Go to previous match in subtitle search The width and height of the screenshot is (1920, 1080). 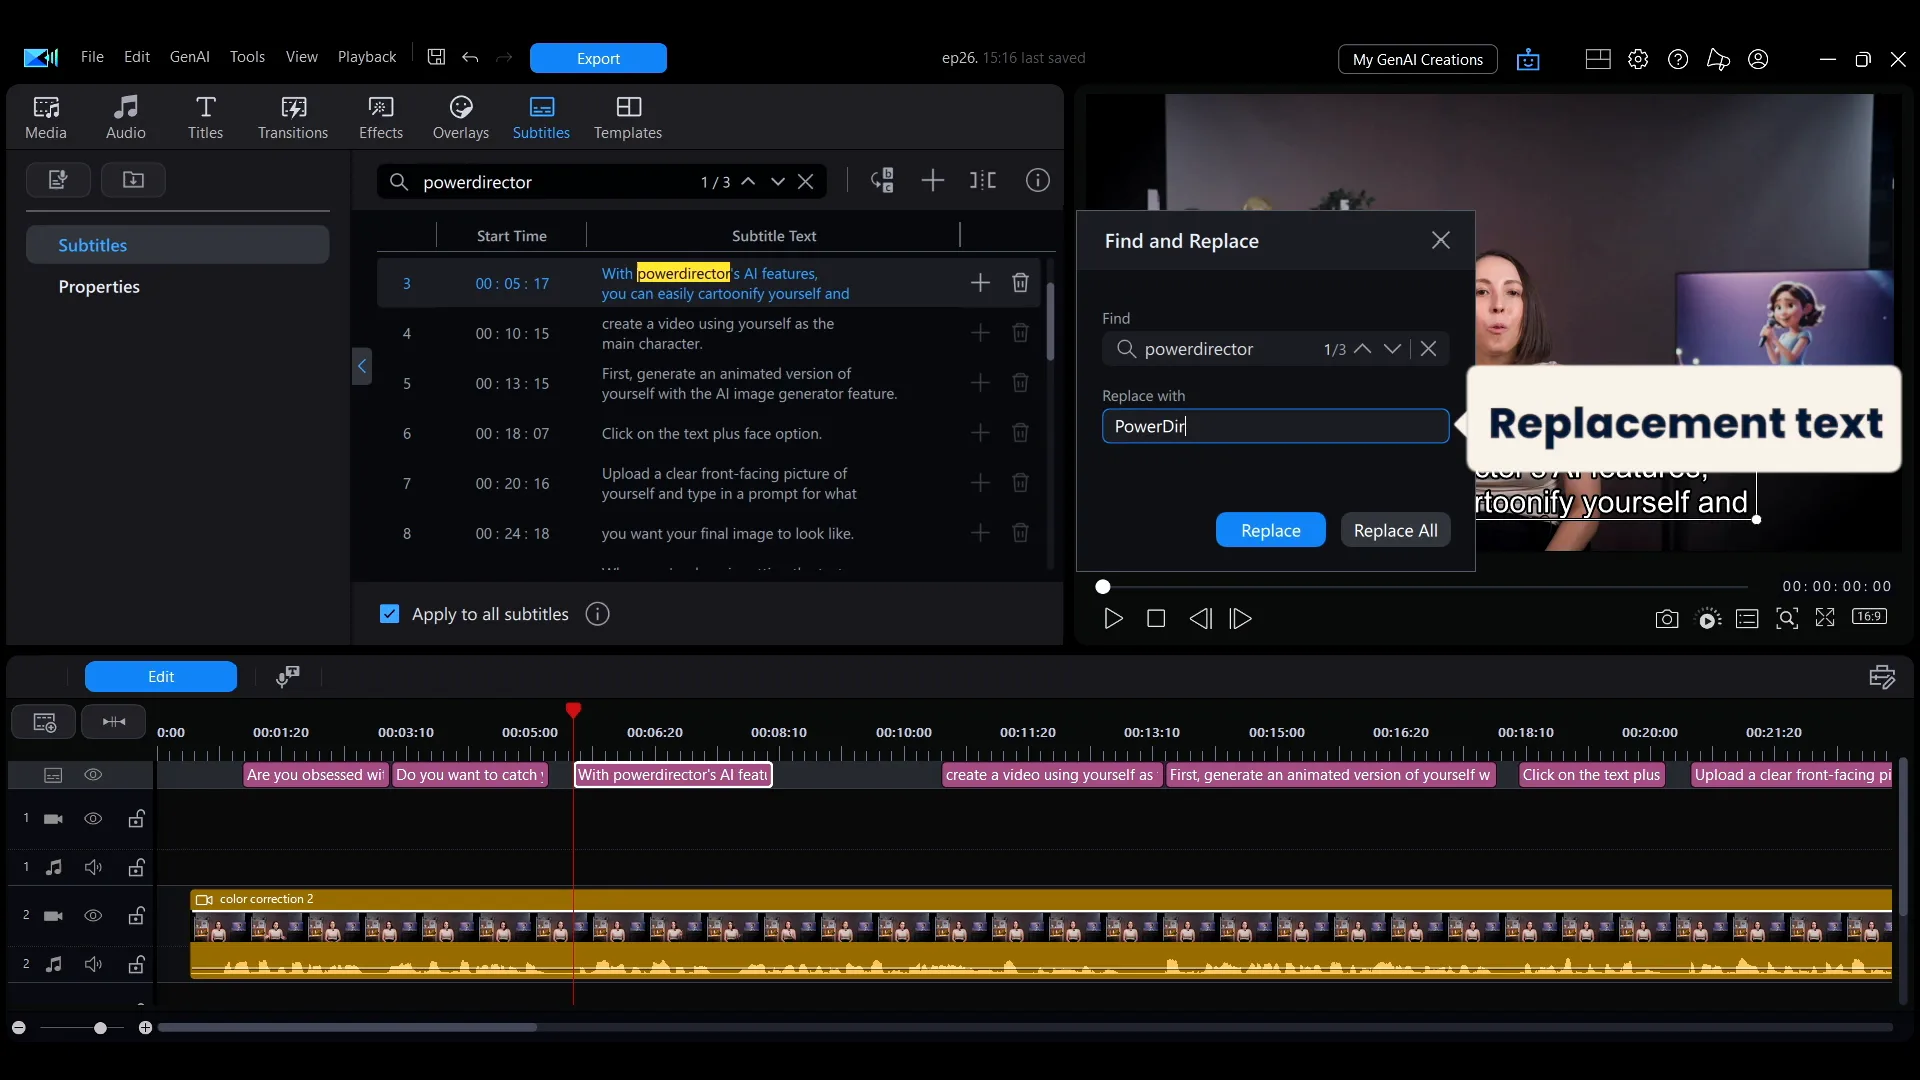coord(748,182)
